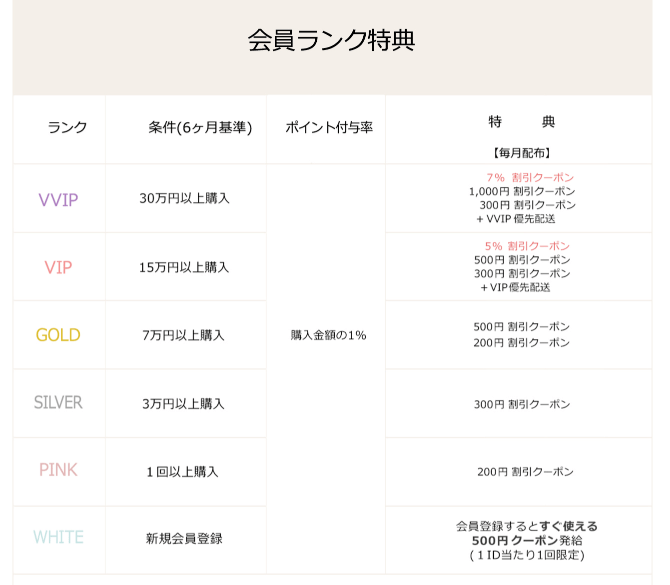
Task: Click the ランク column header
Action: tap(67, 127)
